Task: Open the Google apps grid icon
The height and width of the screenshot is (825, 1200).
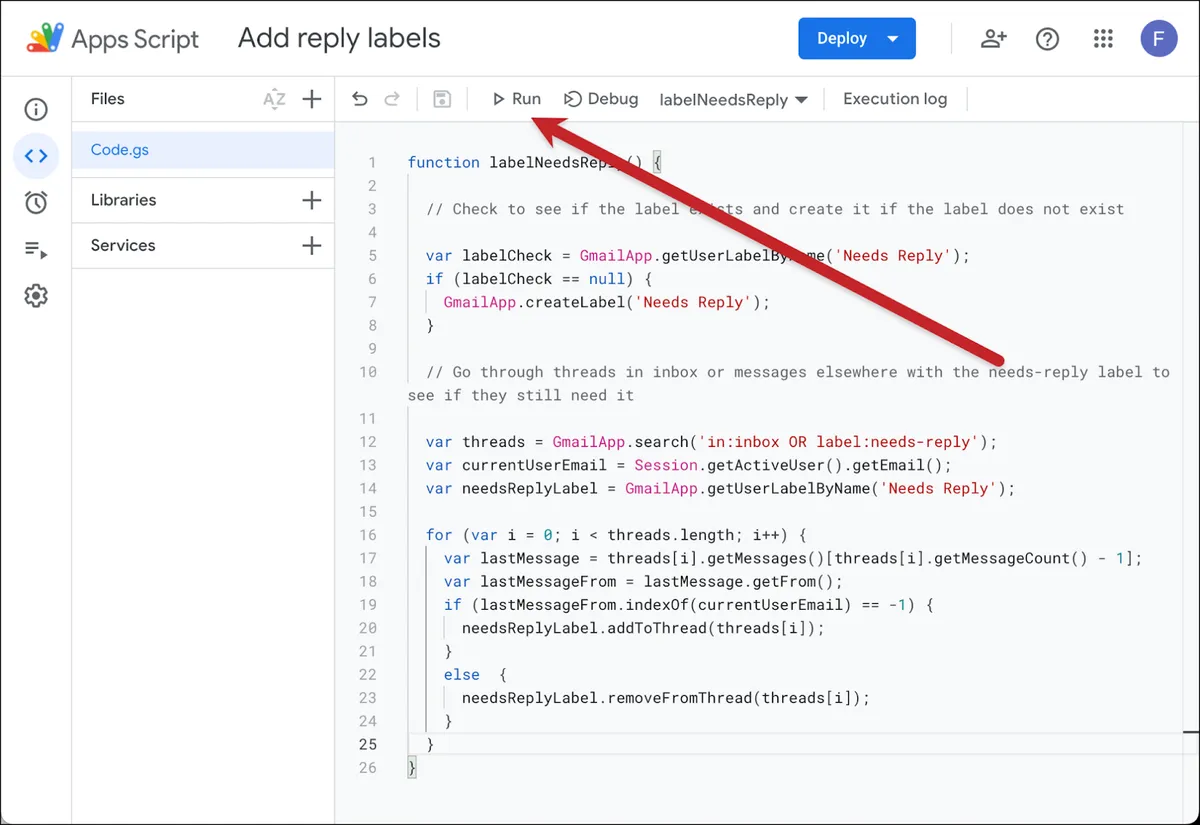Action: [x=1103, y=39]
